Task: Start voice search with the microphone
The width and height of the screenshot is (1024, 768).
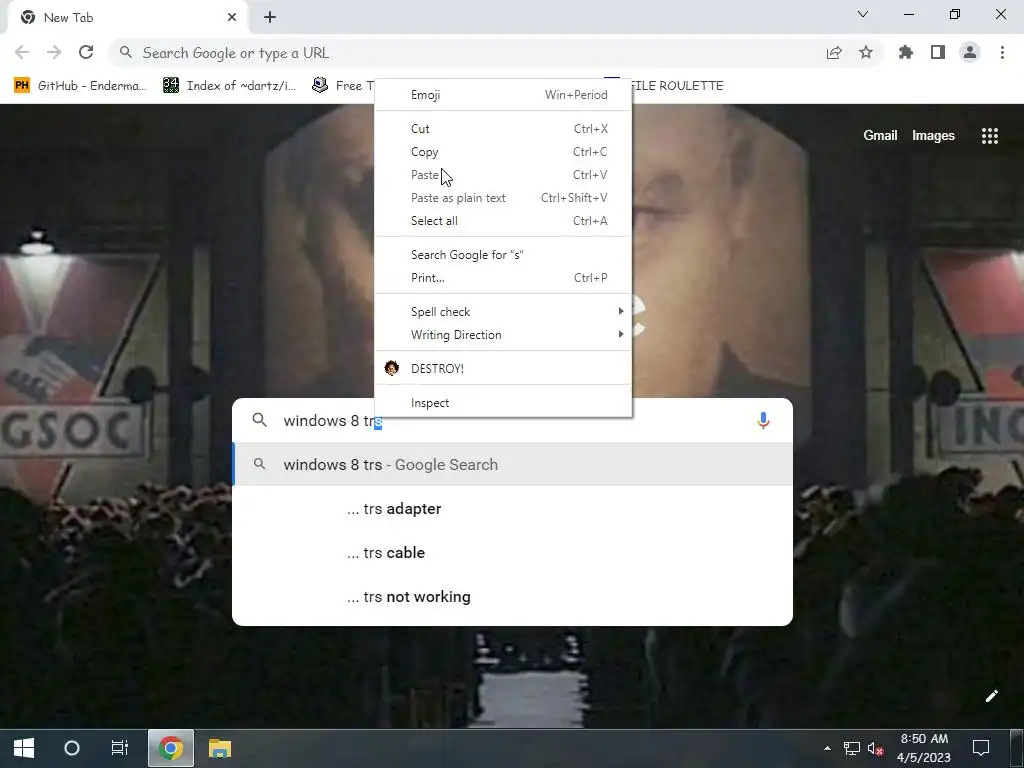Action: click(763, 421)
